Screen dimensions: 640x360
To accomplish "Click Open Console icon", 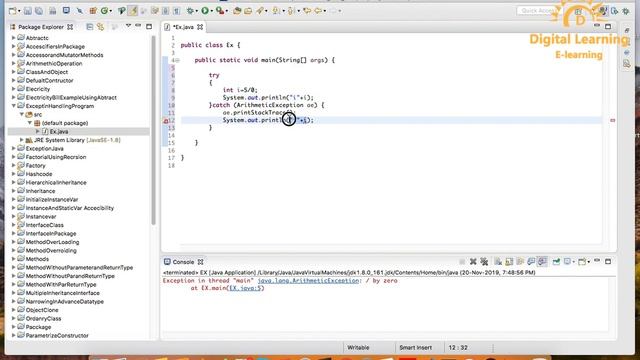I will tap(582, 262).
